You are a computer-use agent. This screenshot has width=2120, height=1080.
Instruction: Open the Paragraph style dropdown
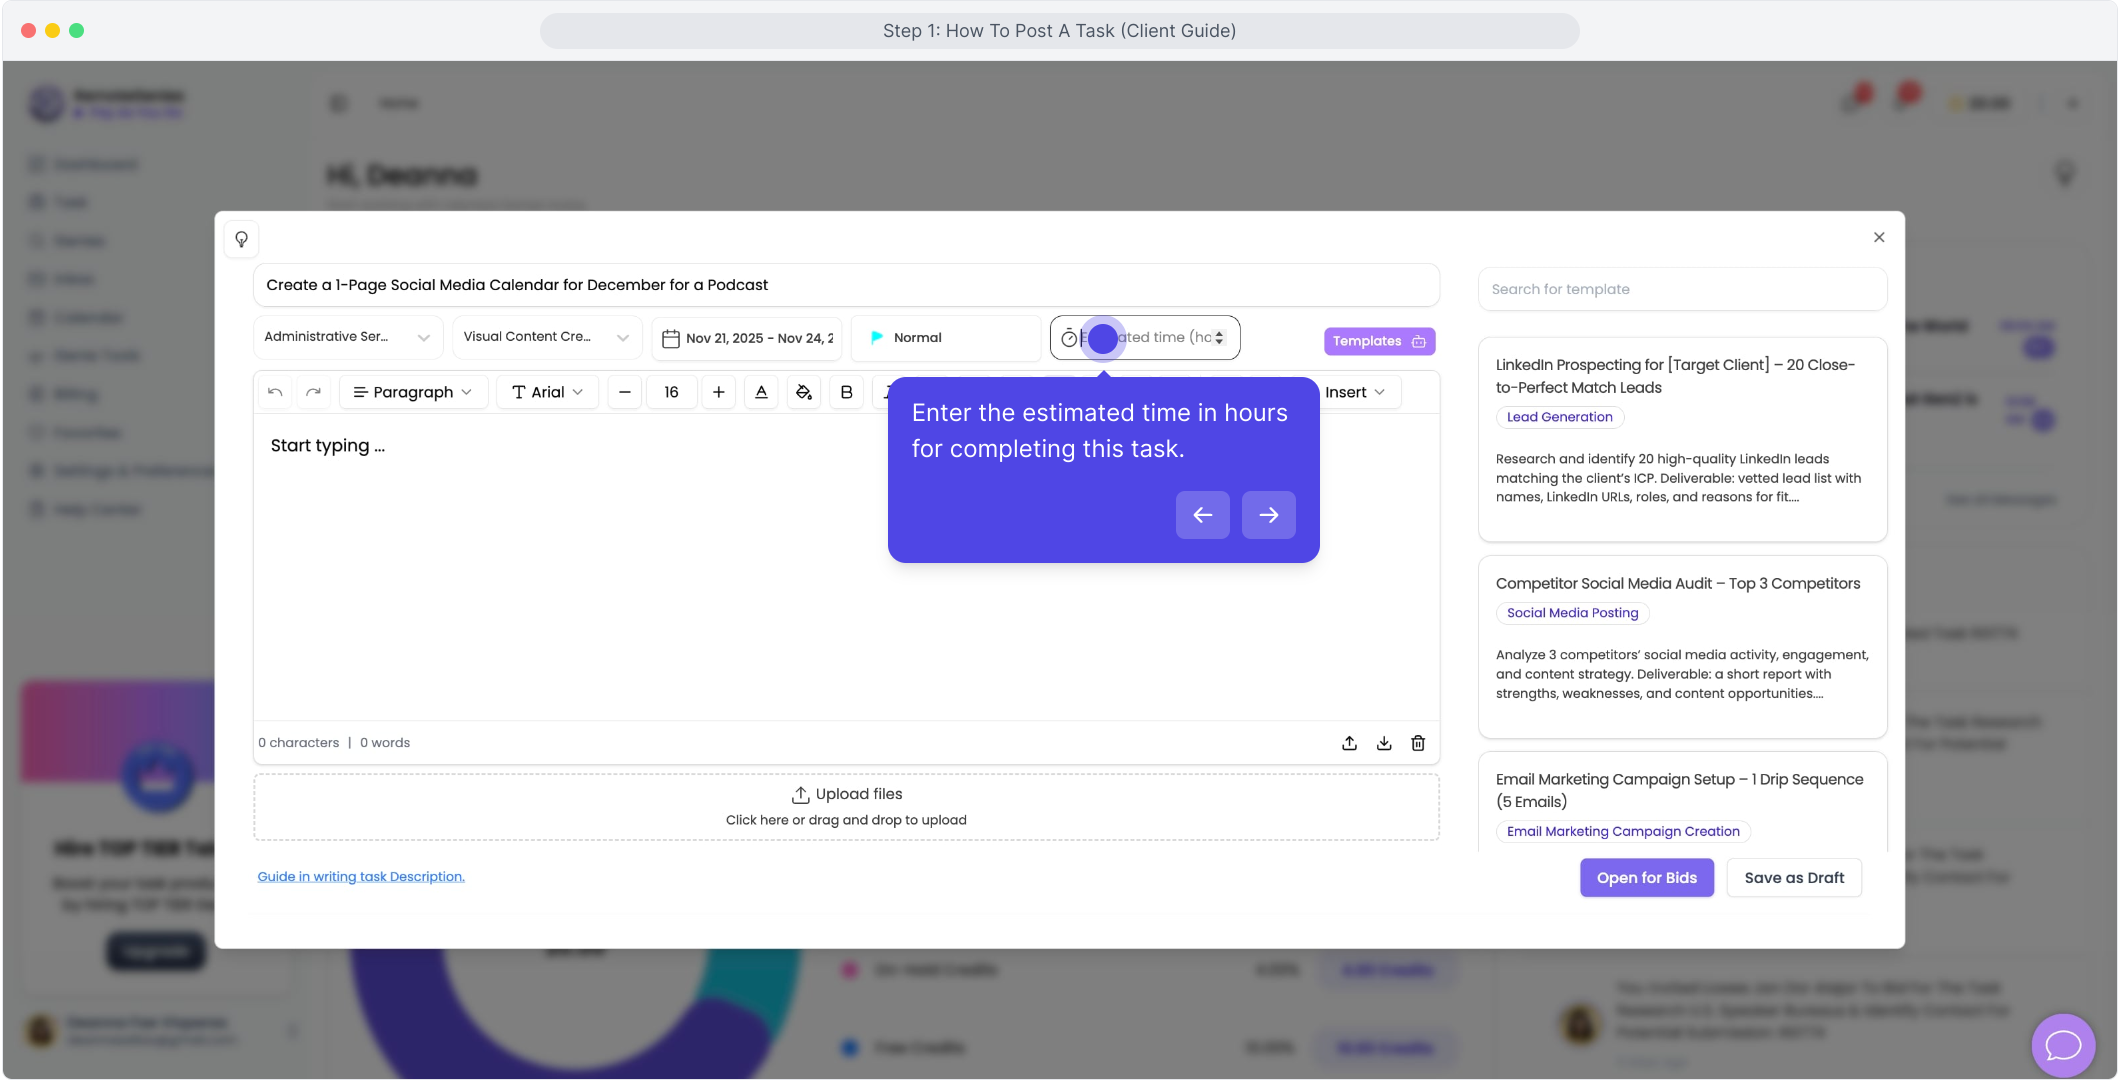pyautogui.click(x=412, y=392)
